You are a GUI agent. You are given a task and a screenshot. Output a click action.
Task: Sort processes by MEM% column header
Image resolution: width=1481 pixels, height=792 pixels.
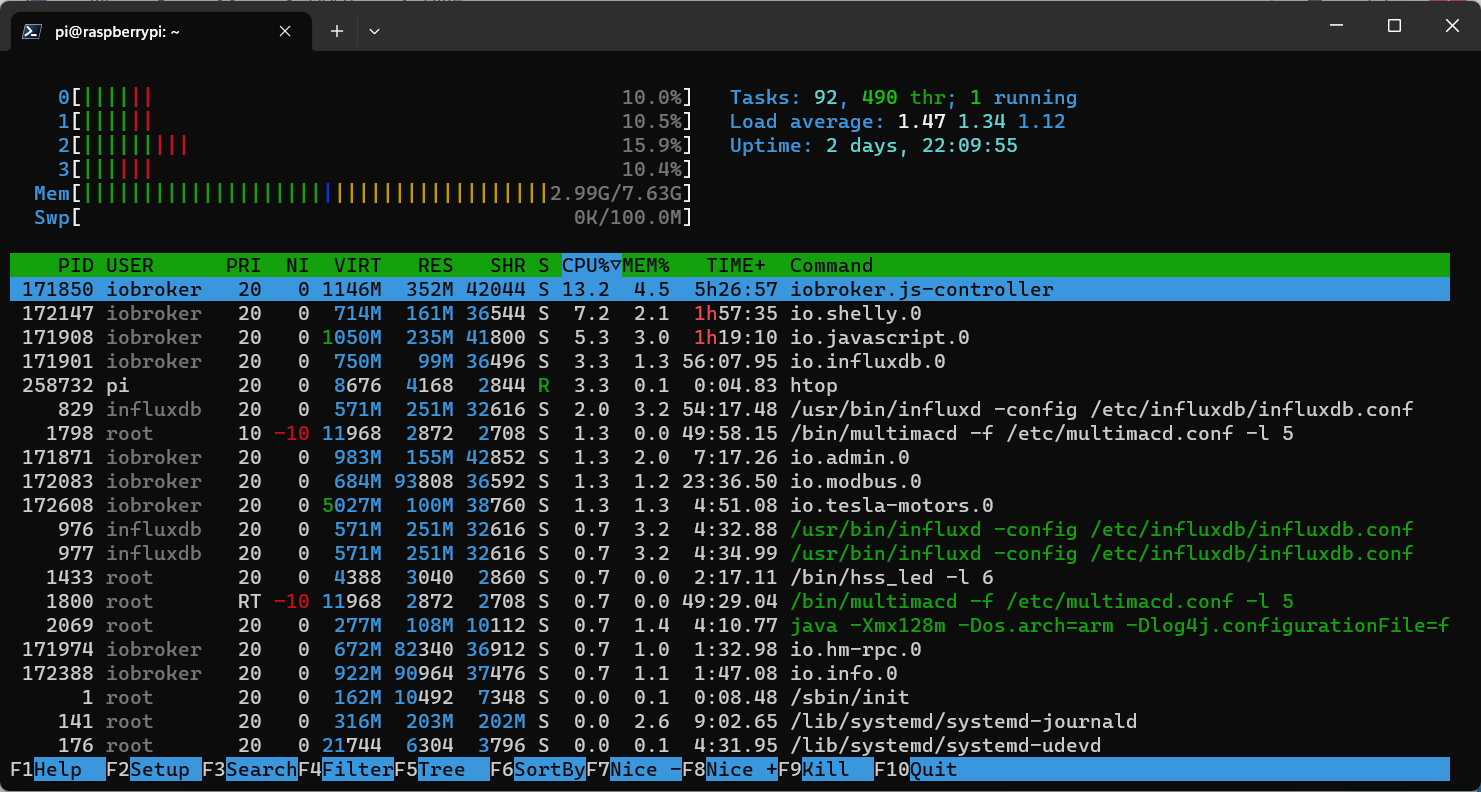(x=646, y=265)
